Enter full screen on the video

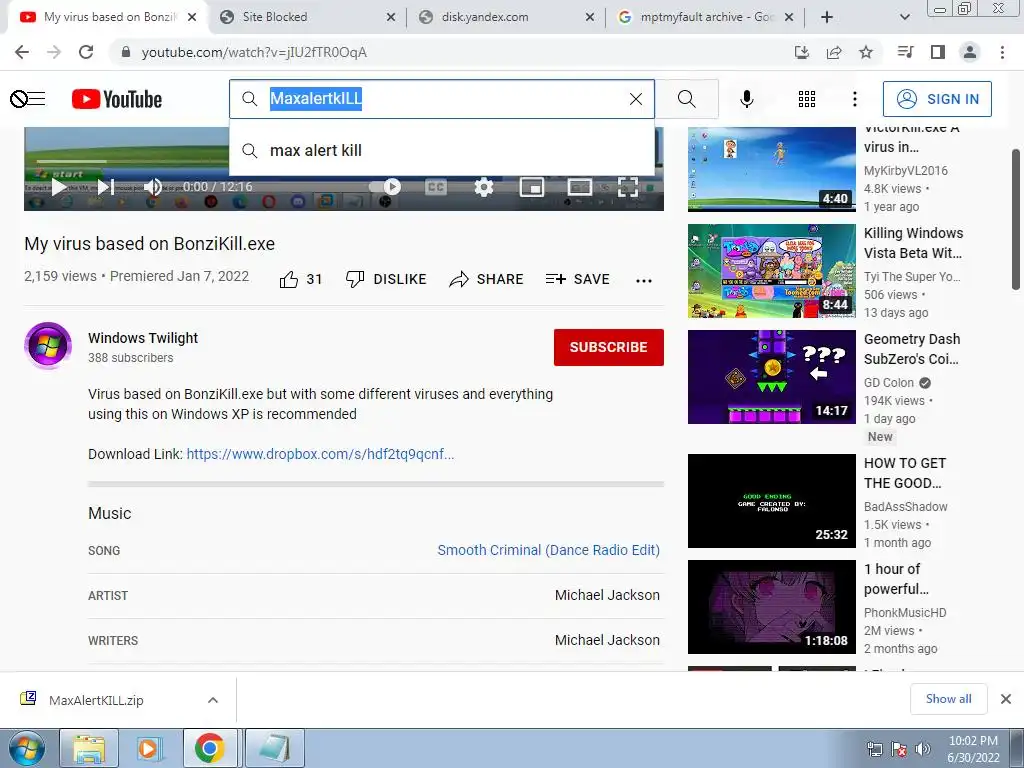point(628,187)
